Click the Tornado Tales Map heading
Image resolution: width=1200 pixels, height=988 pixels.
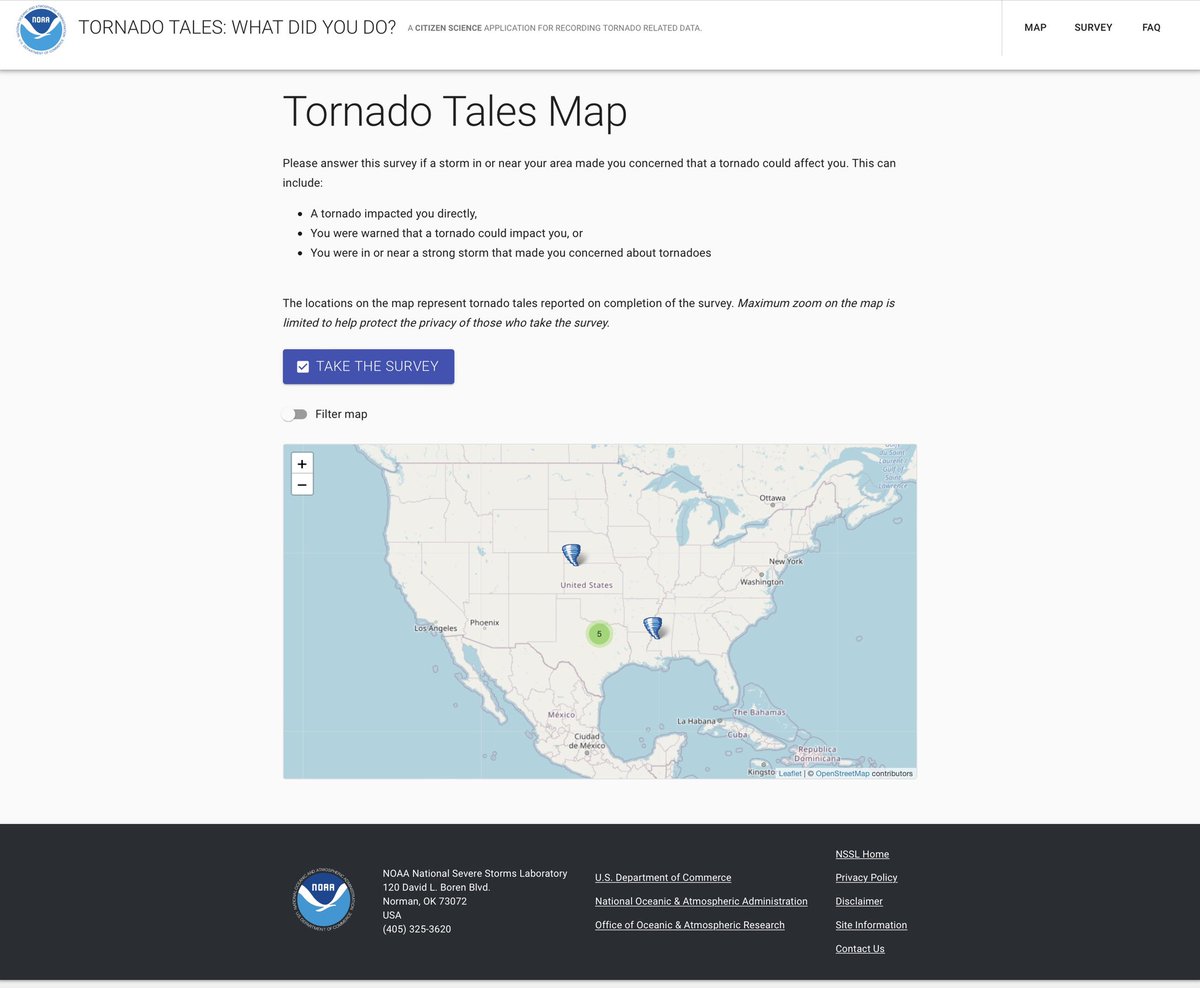click(x=455, y=111)
